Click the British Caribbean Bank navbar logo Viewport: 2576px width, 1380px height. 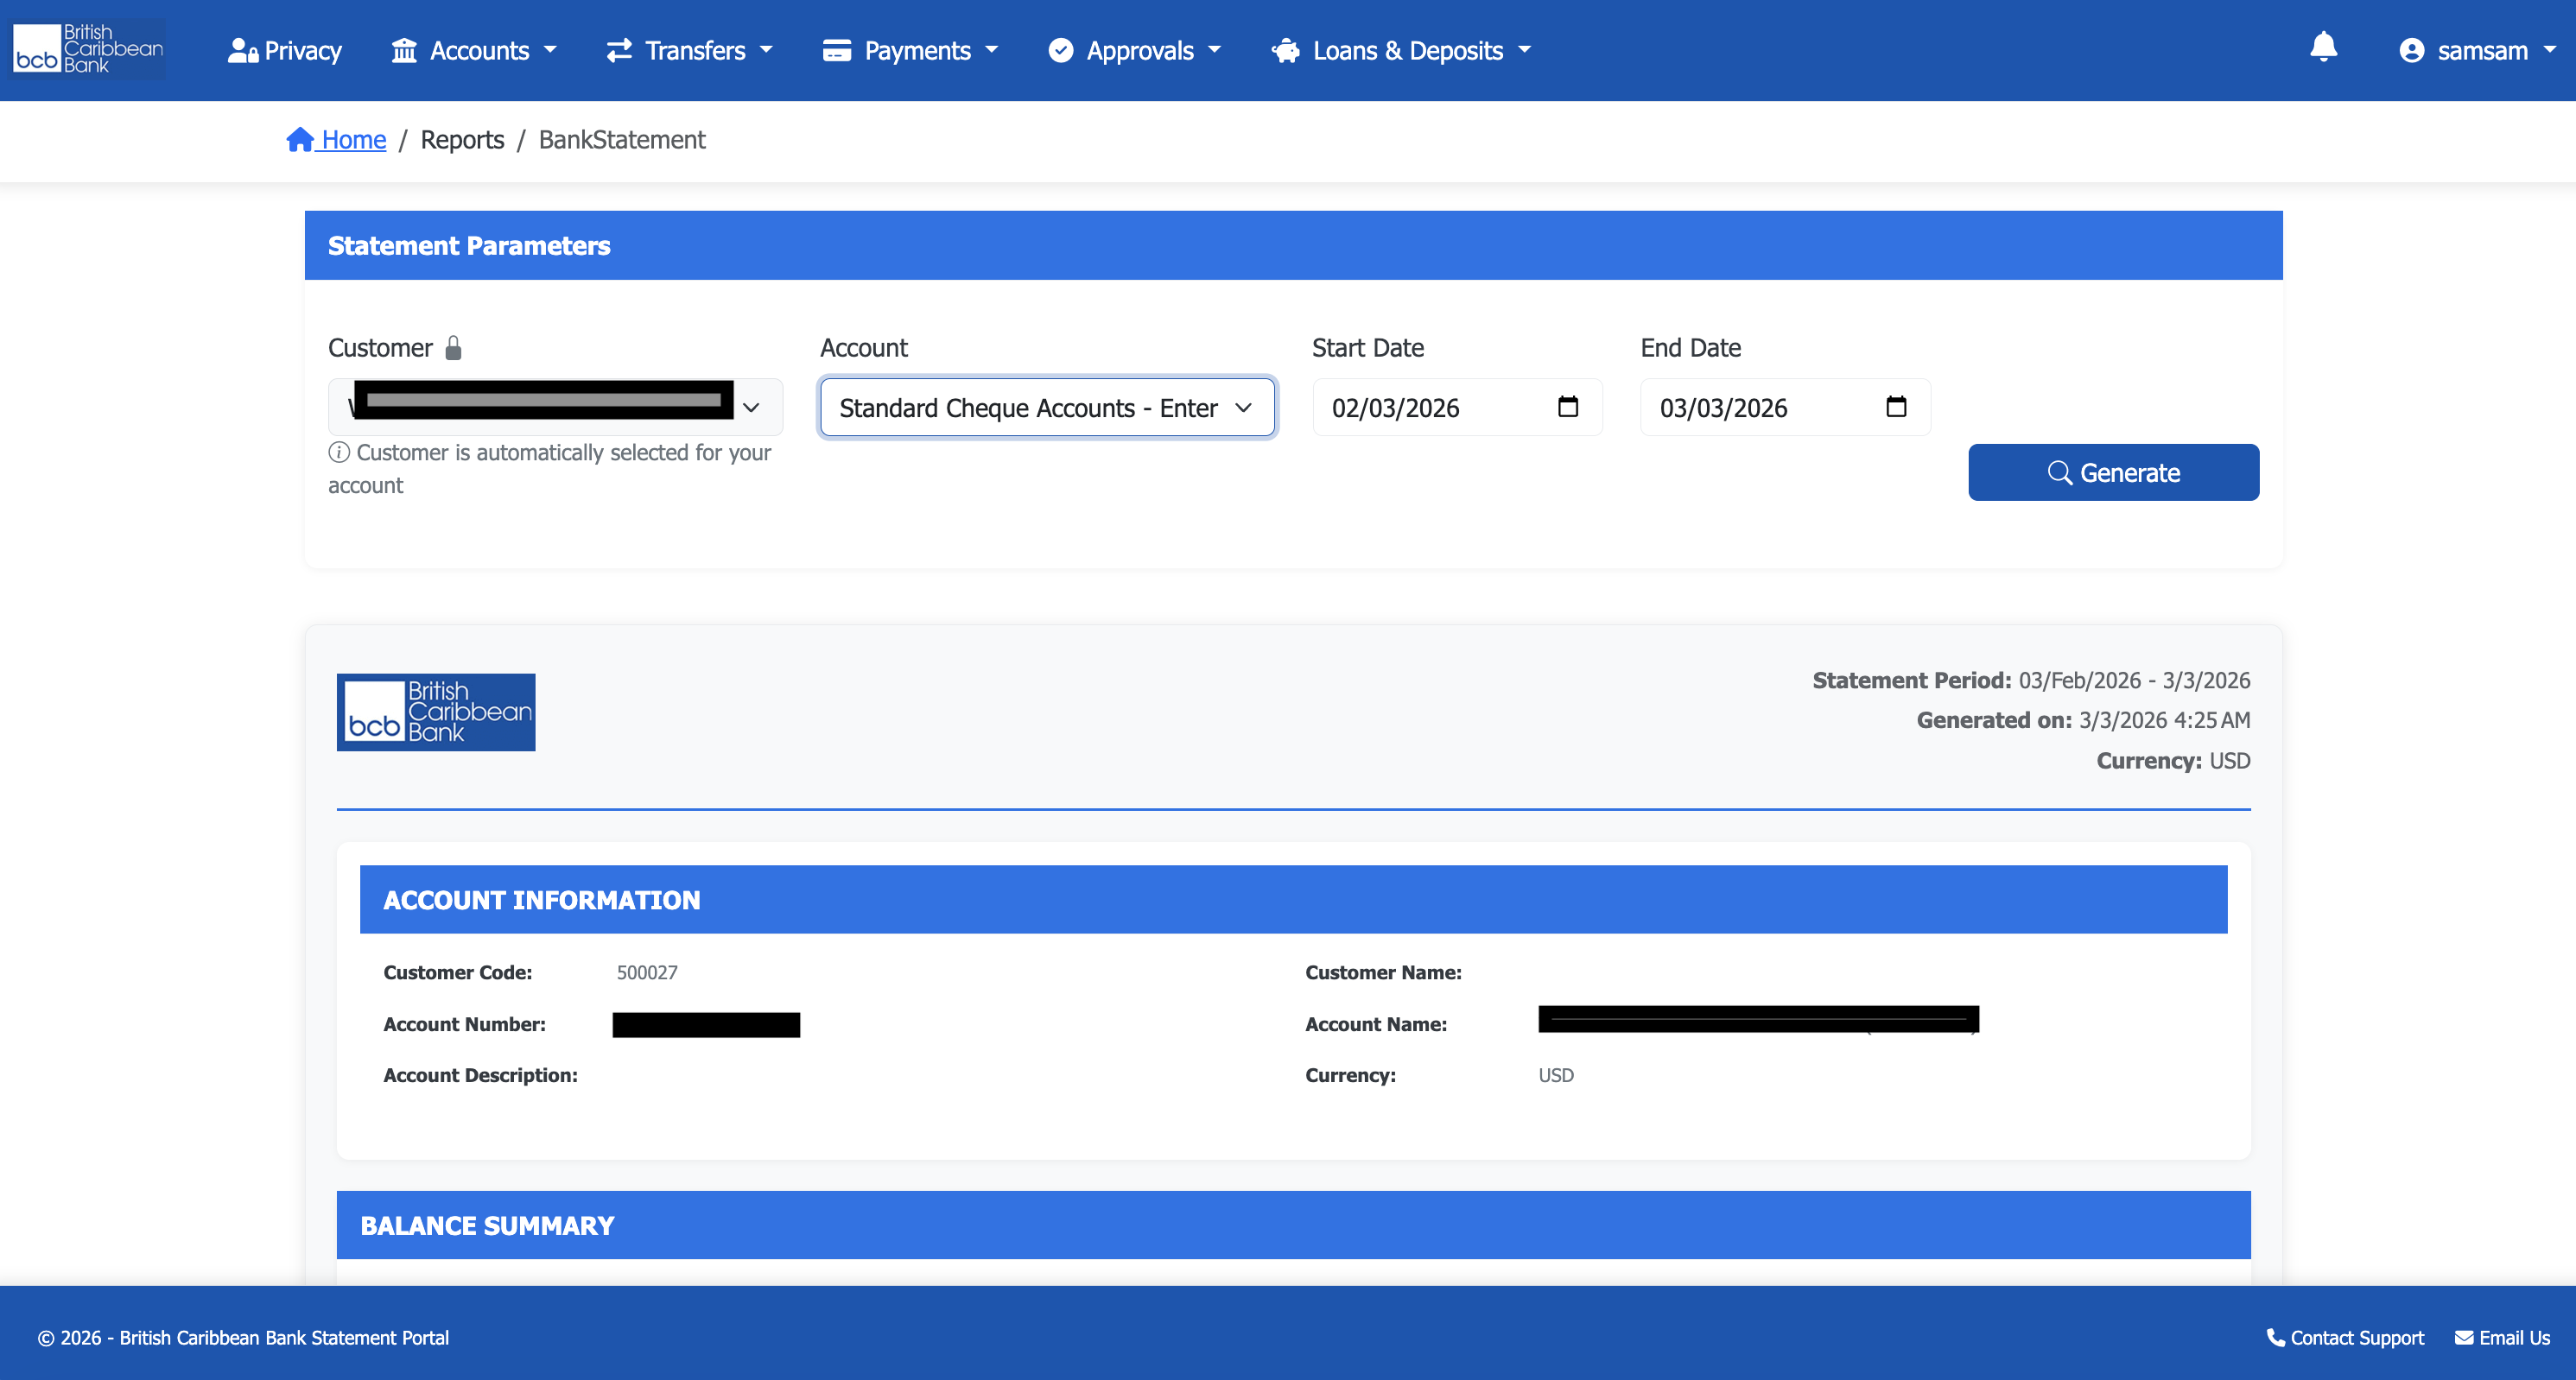[x=88, y=49]
